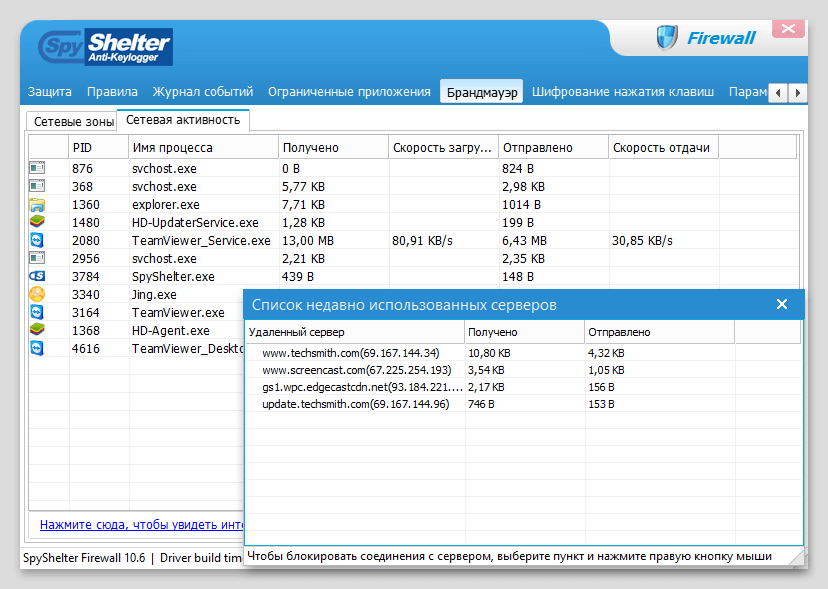The width and height of the screenshot is (828, 589).
Task: Click the TeamViewer_Service.exe process icon
Action: 37,240
